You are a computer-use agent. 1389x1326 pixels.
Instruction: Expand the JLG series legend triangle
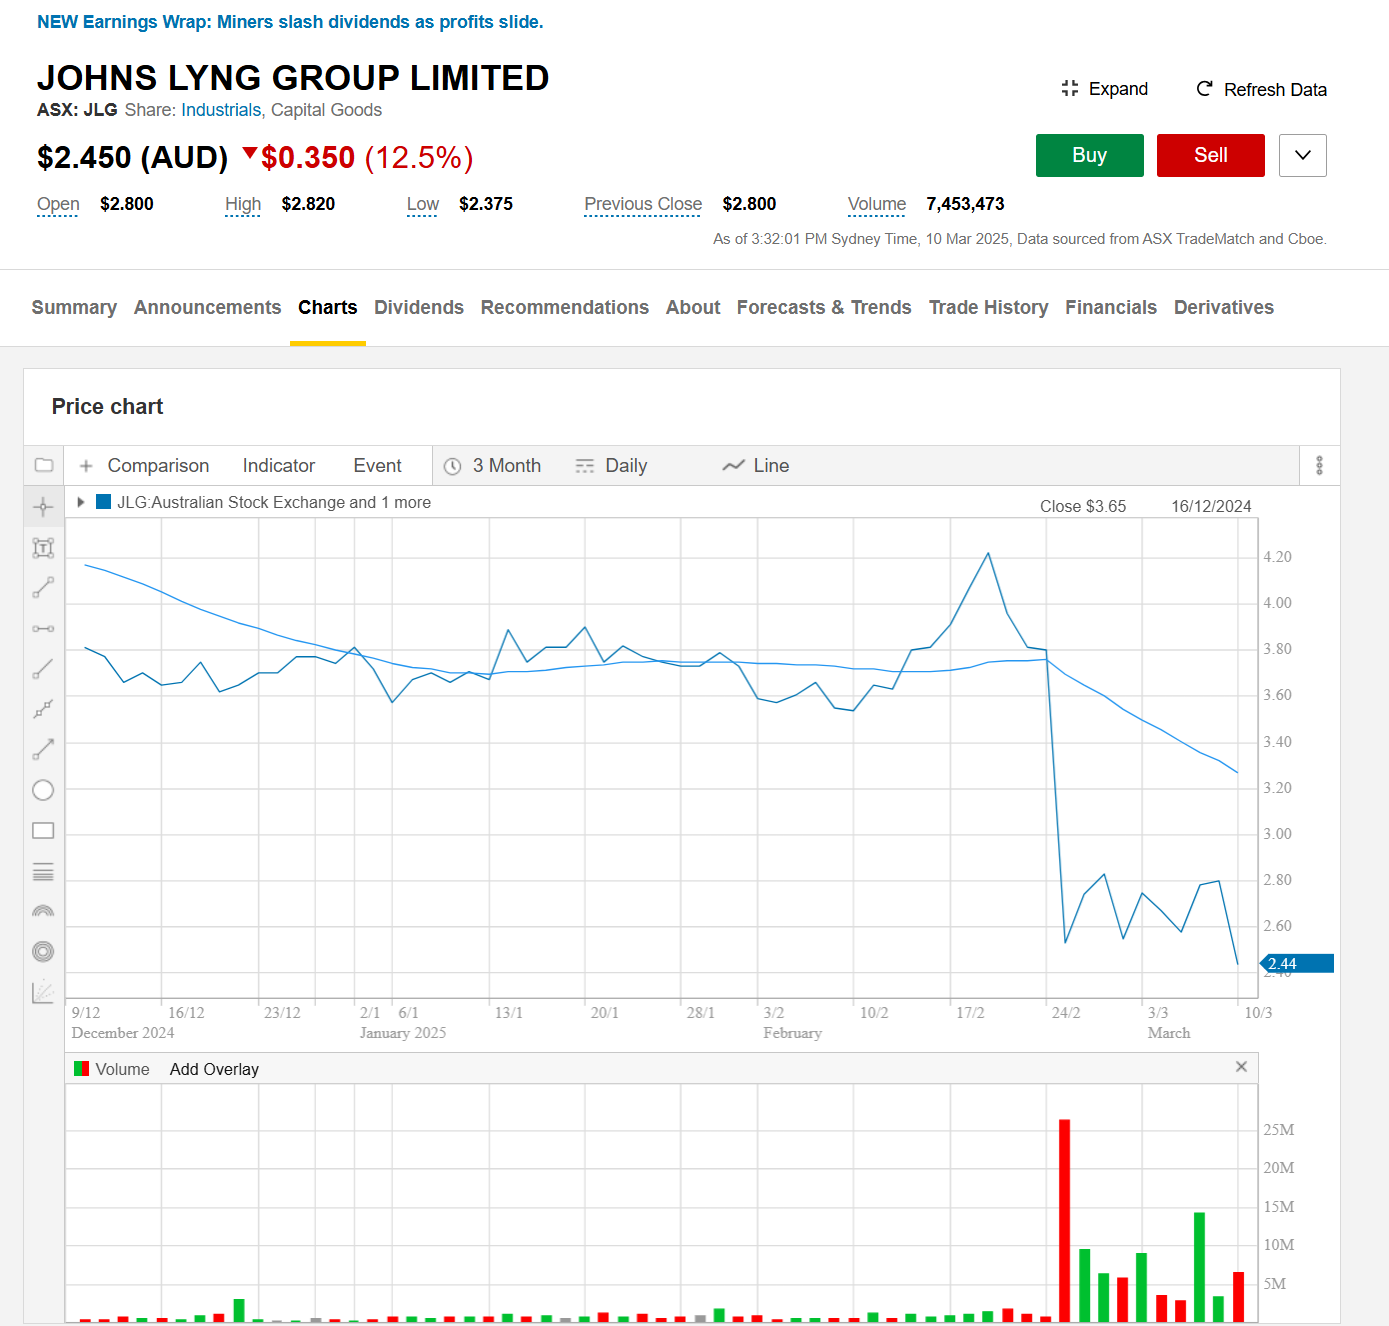(81, 502)
